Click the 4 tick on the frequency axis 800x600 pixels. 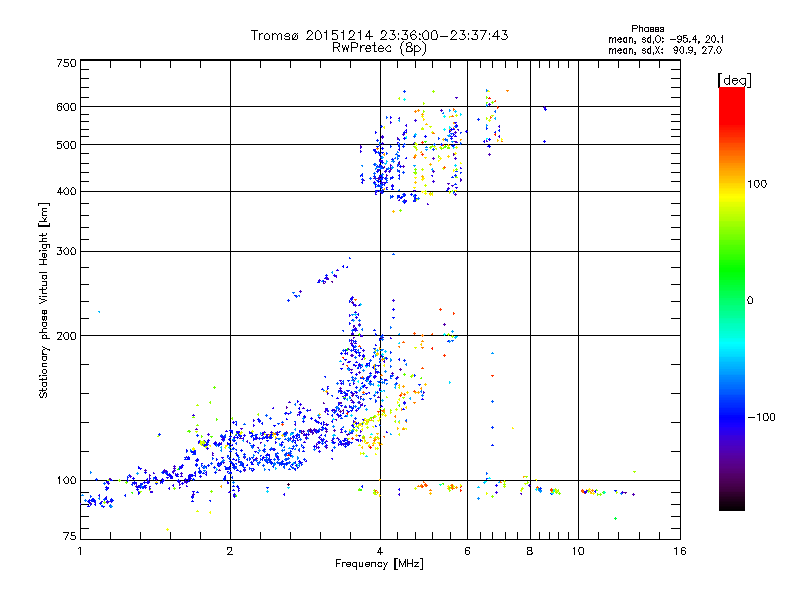coord(380,551)
